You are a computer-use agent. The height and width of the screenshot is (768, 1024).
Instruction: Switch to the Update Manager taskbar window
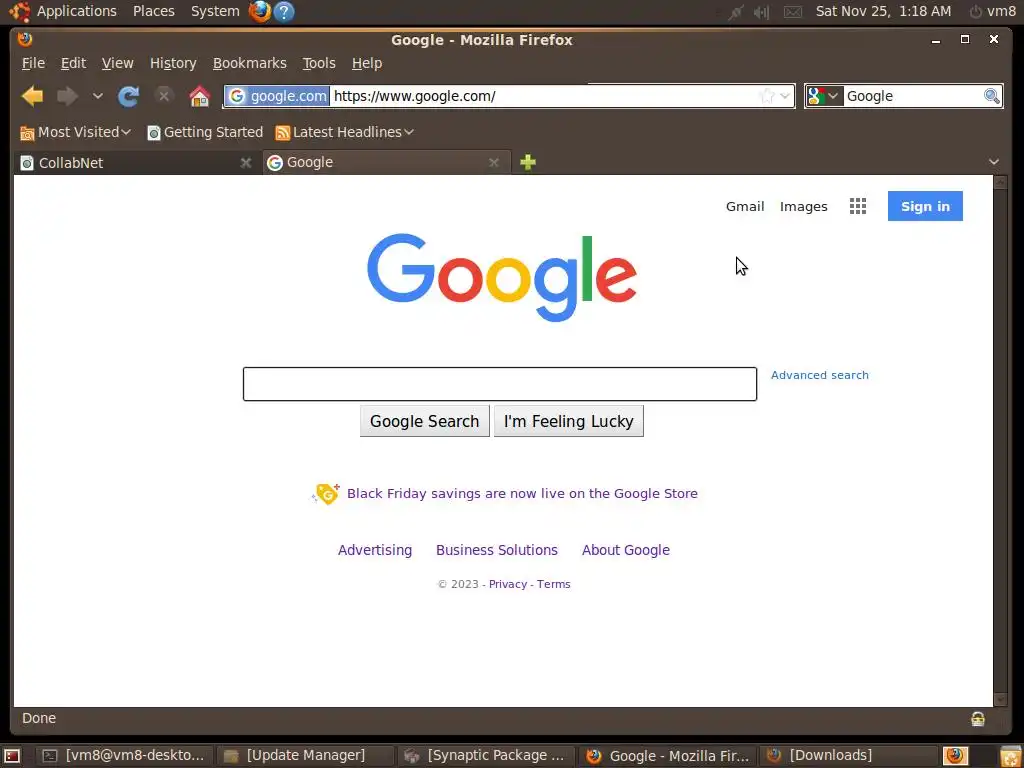click(x=304, y=756)
